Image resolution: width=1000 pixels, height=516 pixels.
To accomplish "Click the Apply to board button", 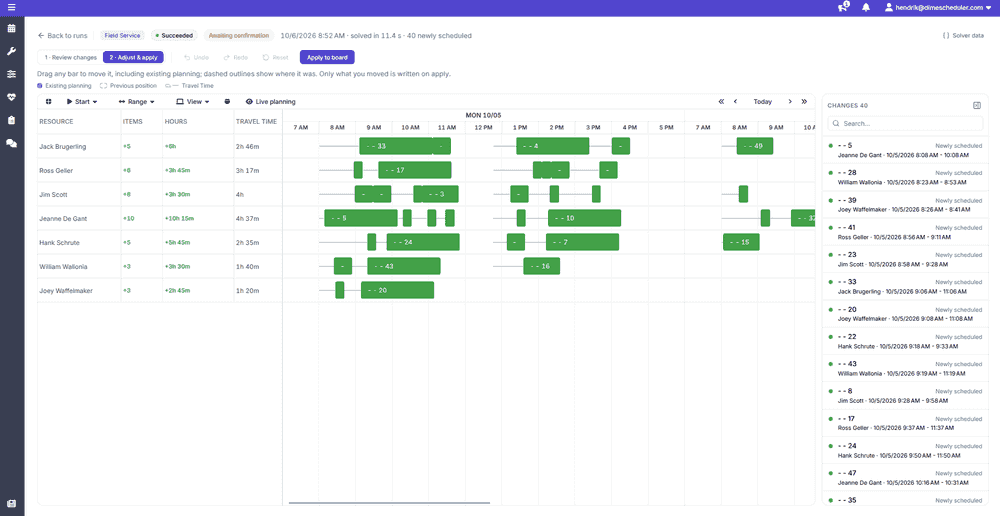I will click(x=327, y=57).
